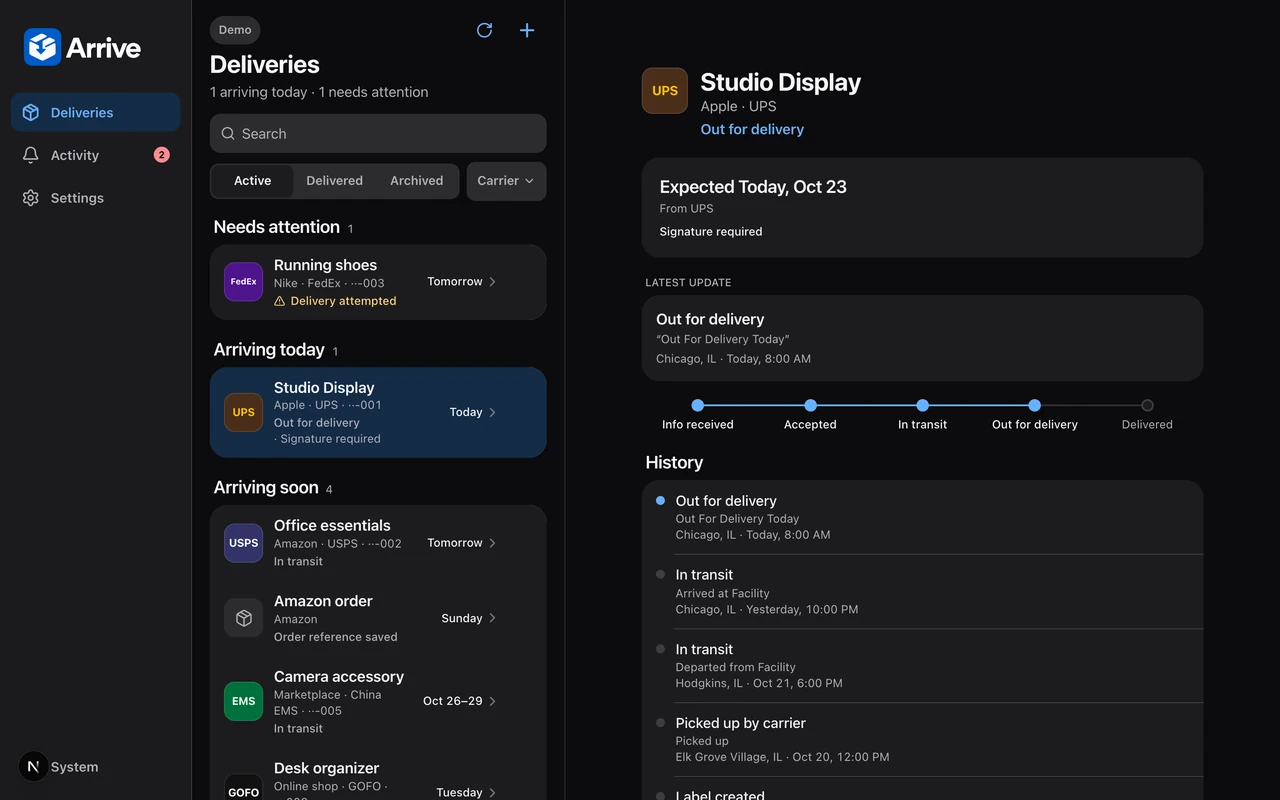The width and height of the screenshot is (1280, 800).
Task: Click the Delivery attempted warning icon
Action: (280, 301)
